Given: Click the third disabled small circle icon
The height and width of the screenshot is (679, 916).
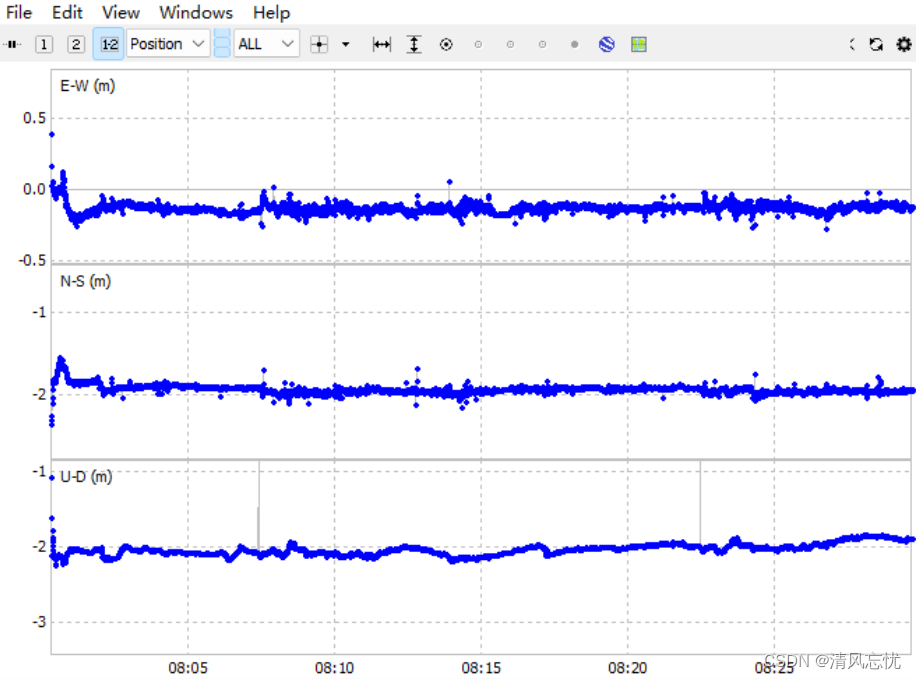Looking at the screenshot, I should (x=543, y=44).
